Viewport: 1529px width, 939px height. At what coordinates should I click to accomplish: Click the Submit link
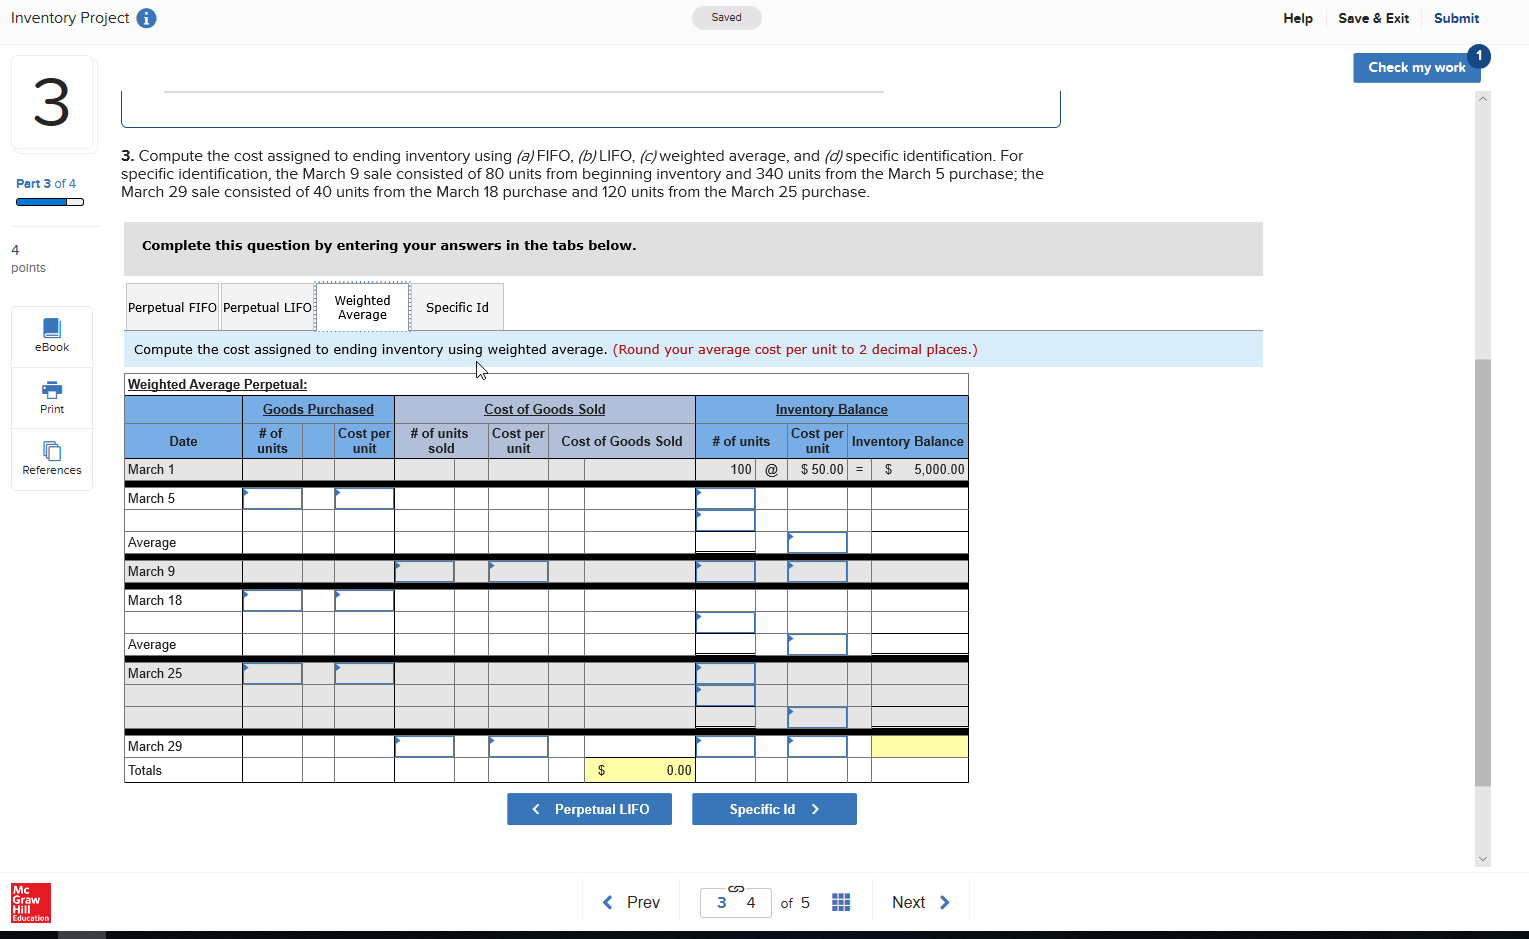click(x=1456, y=17)
